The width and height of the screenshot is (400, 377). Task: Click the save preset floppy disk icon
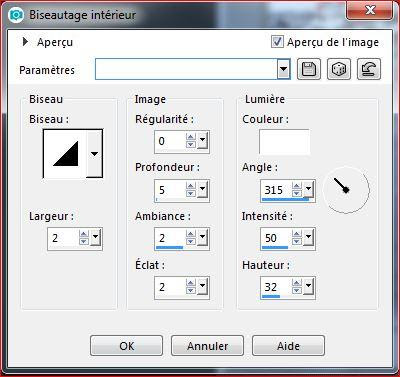(309, 69)
